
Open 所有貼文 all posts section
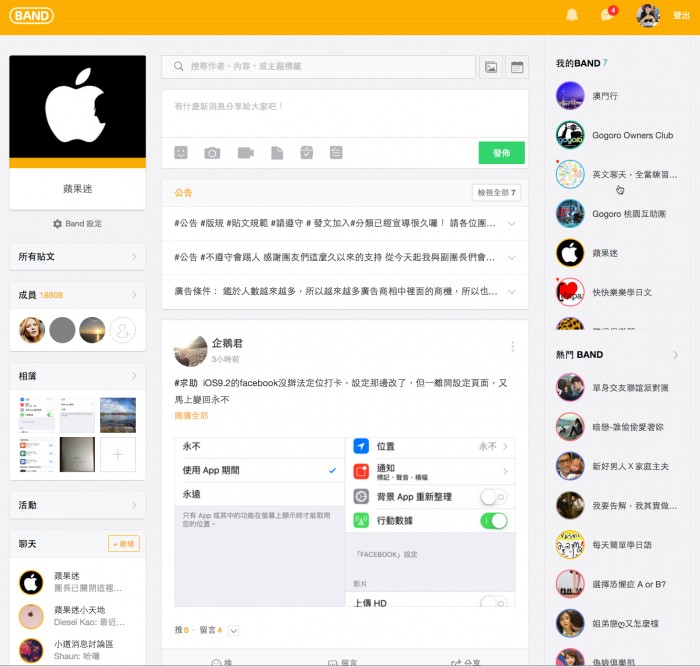(x=78, y=257)
